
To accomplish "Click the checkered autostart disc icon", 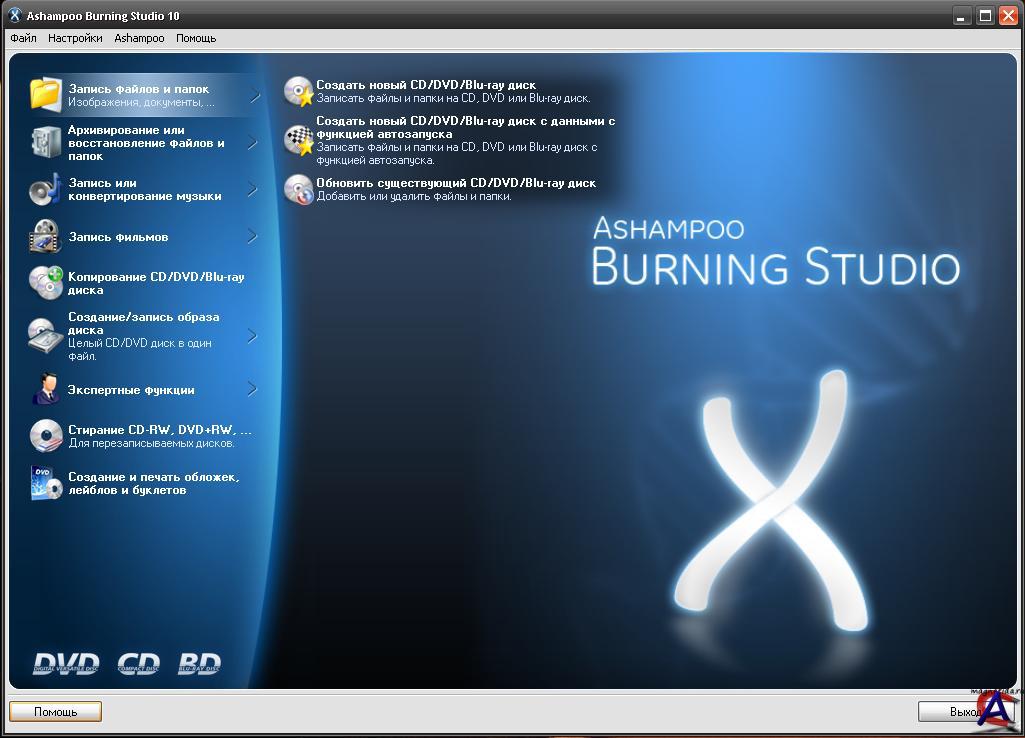I will pyautogui.click(x=299, y=140).
